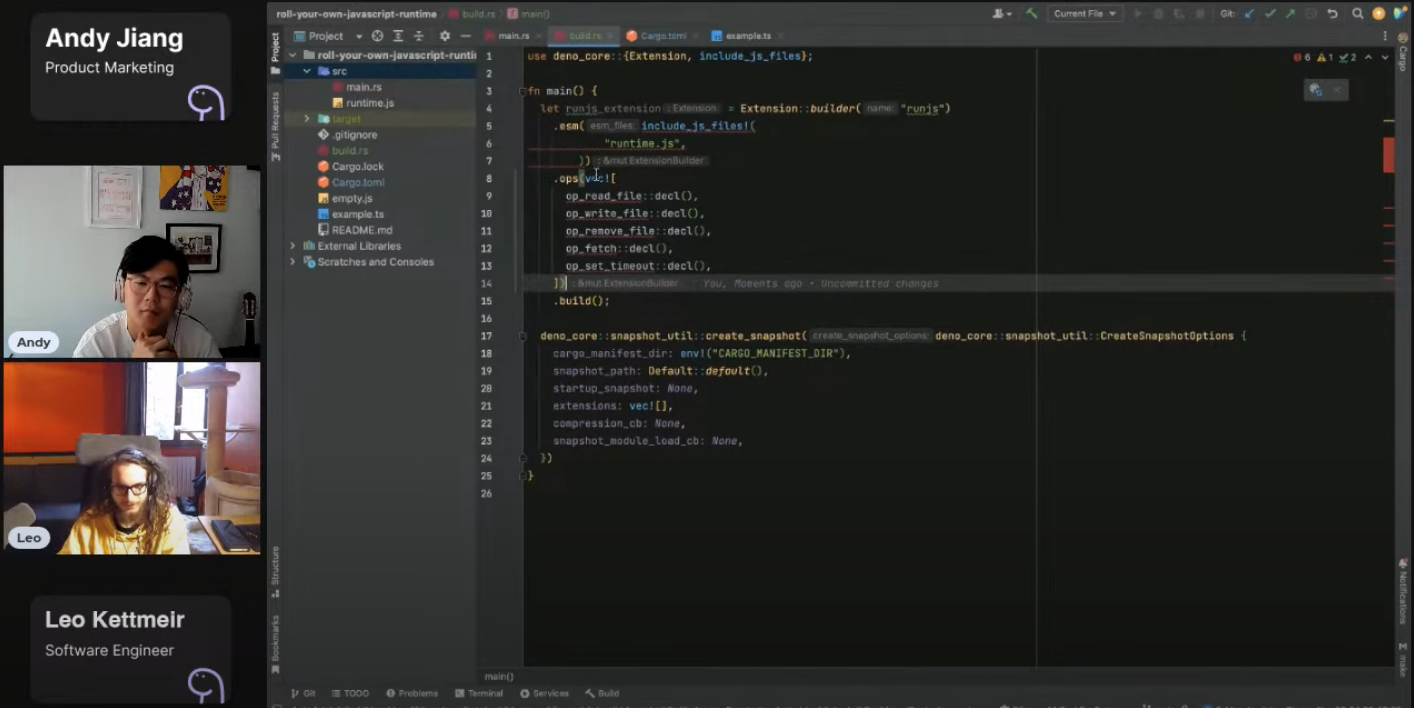
Task: Expand the External Libraries node
Action: pos(291,245)
